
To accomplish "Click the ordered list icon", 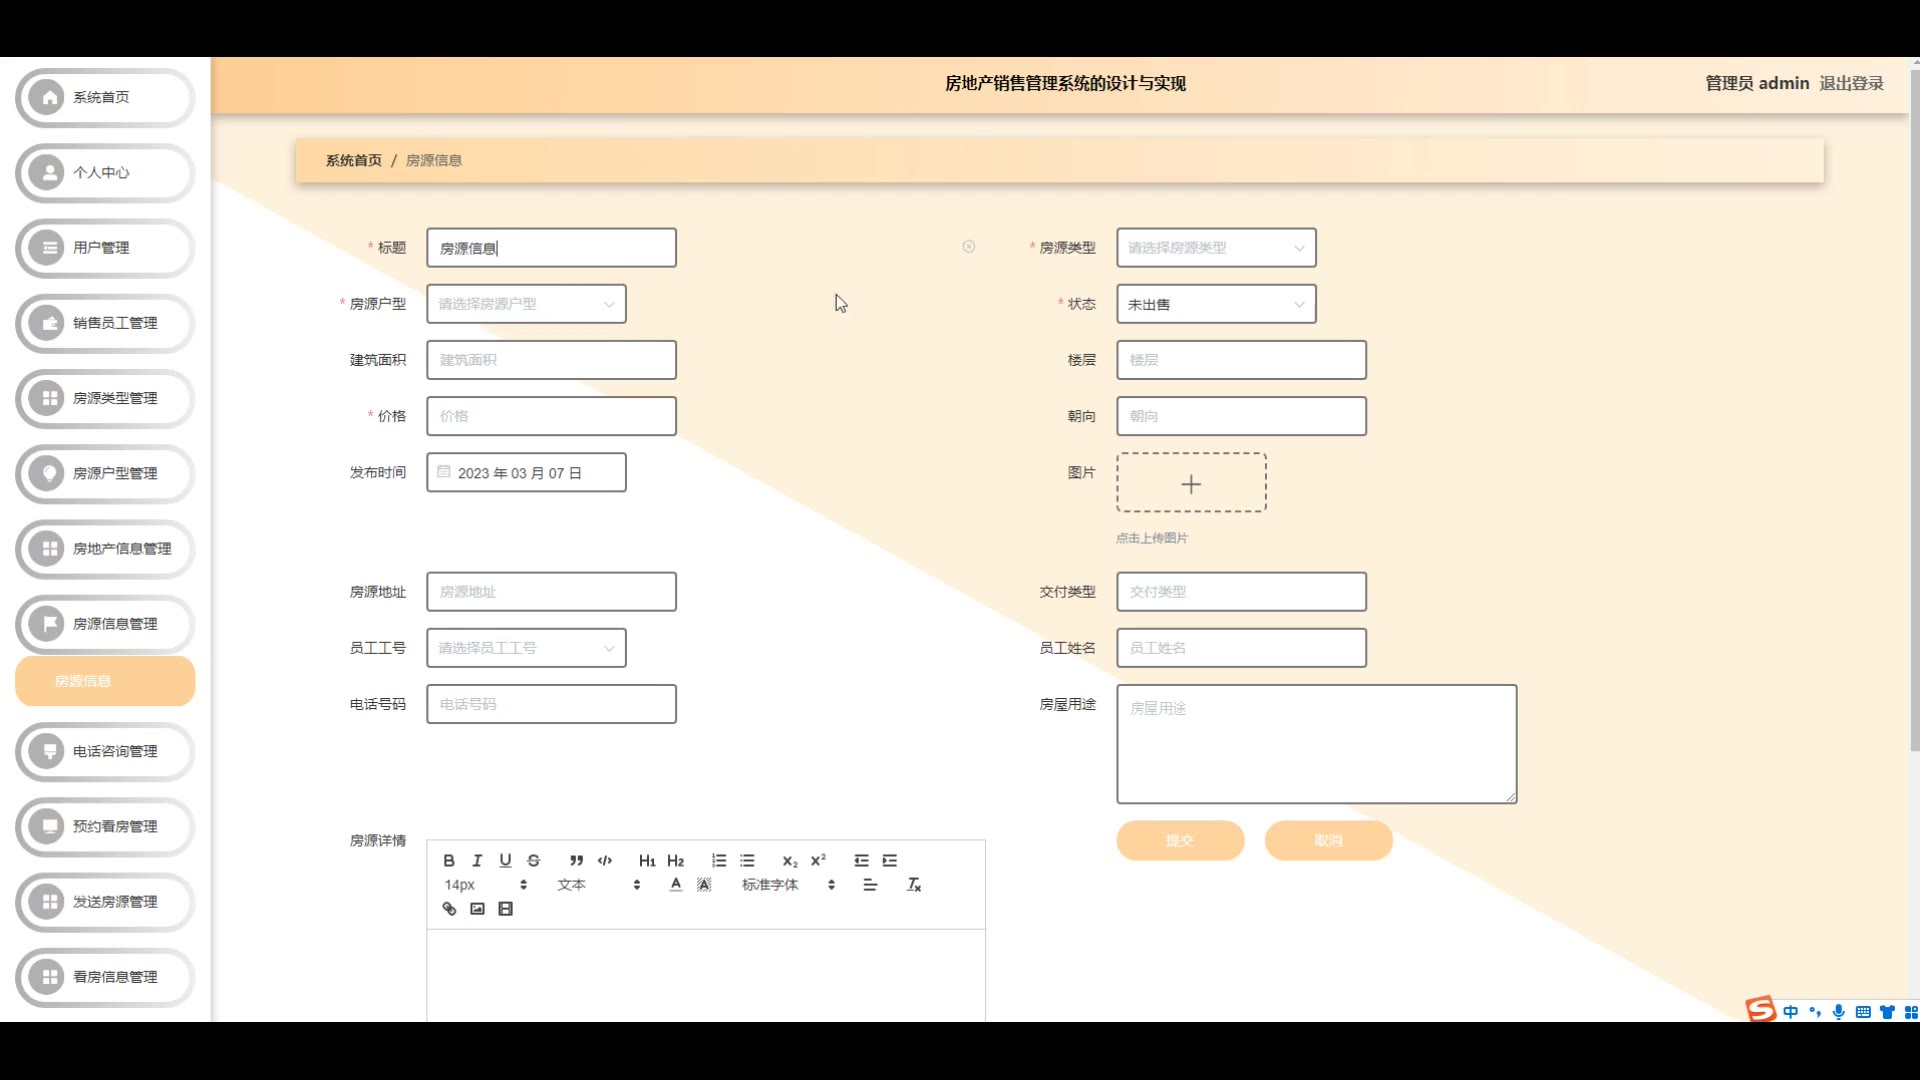I will (719, 860).
